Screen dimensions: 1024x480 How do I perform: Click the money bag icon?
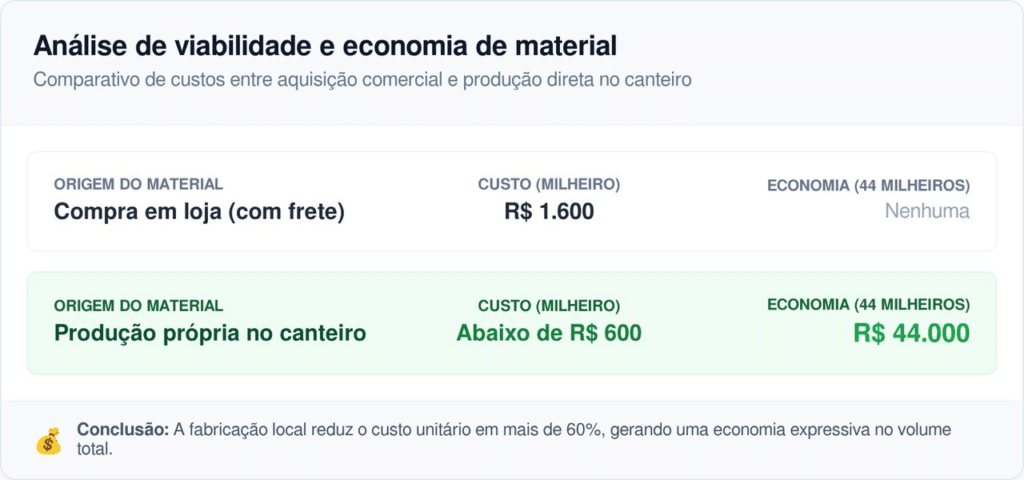click(x=48, y=440)
